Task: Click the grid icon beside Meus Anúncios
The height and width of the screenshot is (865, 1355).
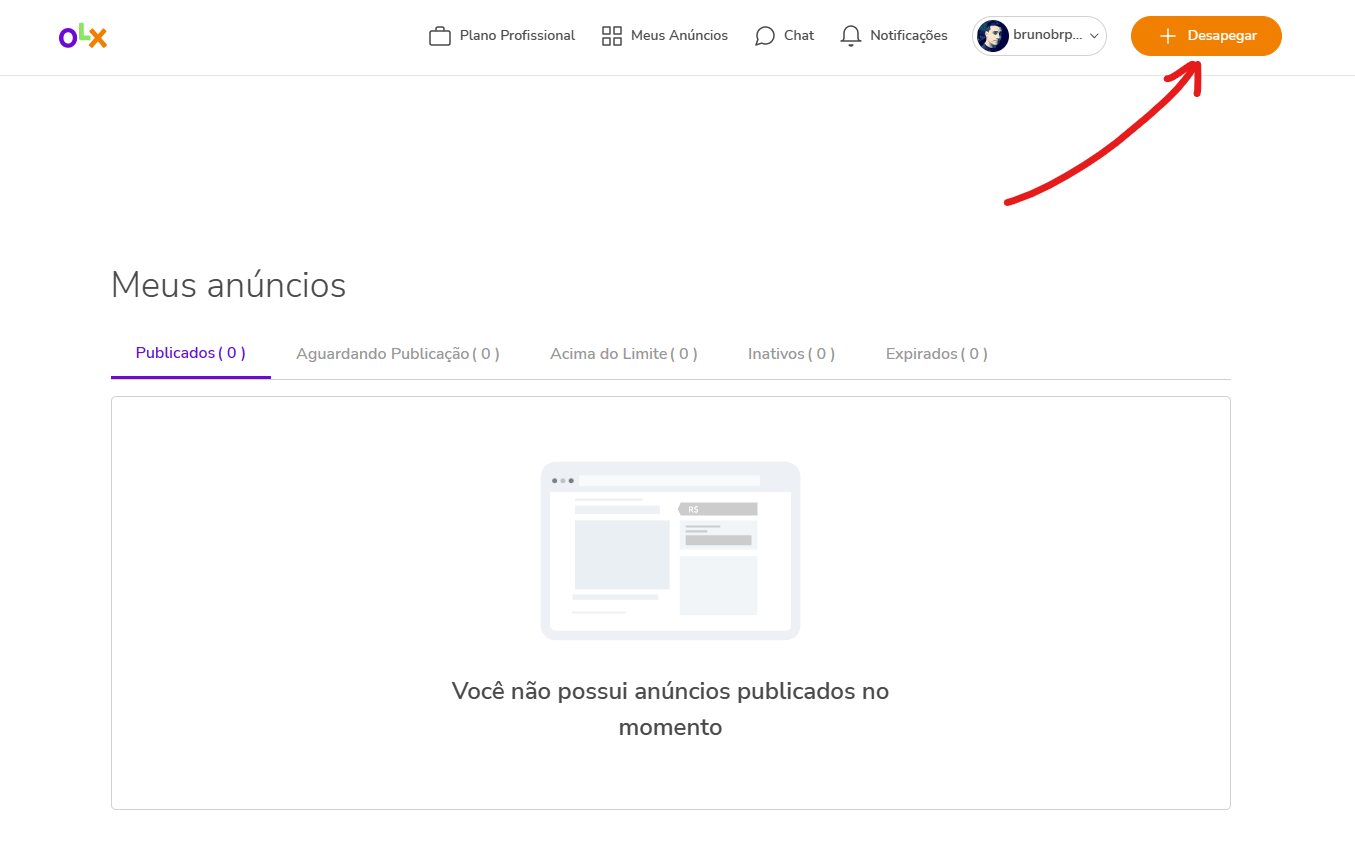Action: pyautogui.click(x=612, y=36)
